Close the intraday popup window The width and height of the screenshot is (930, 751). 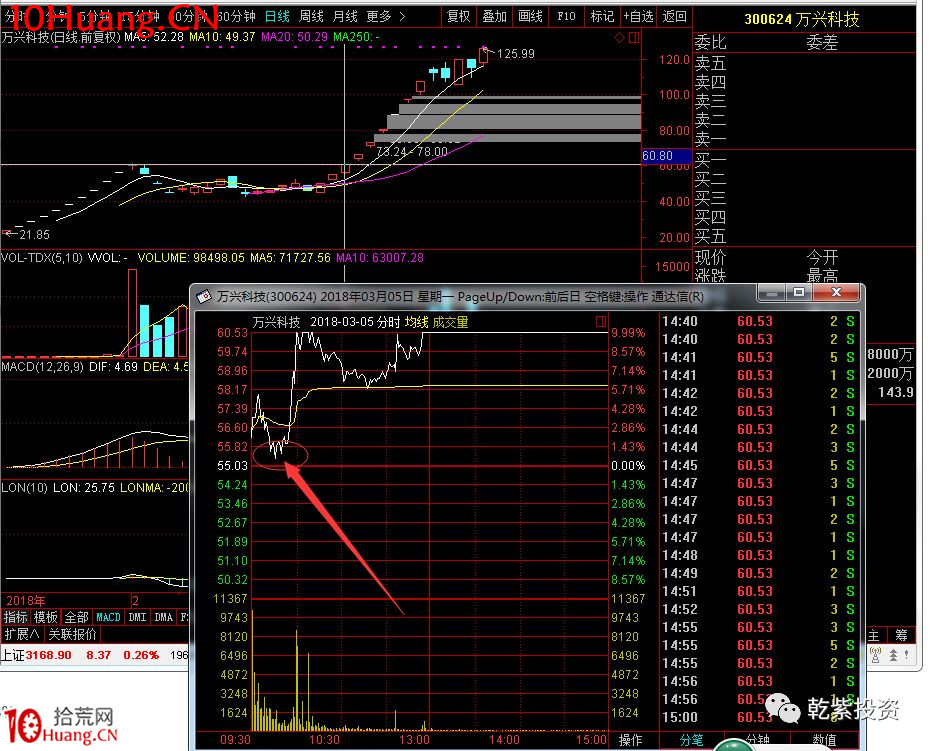[x=836, y=292]
